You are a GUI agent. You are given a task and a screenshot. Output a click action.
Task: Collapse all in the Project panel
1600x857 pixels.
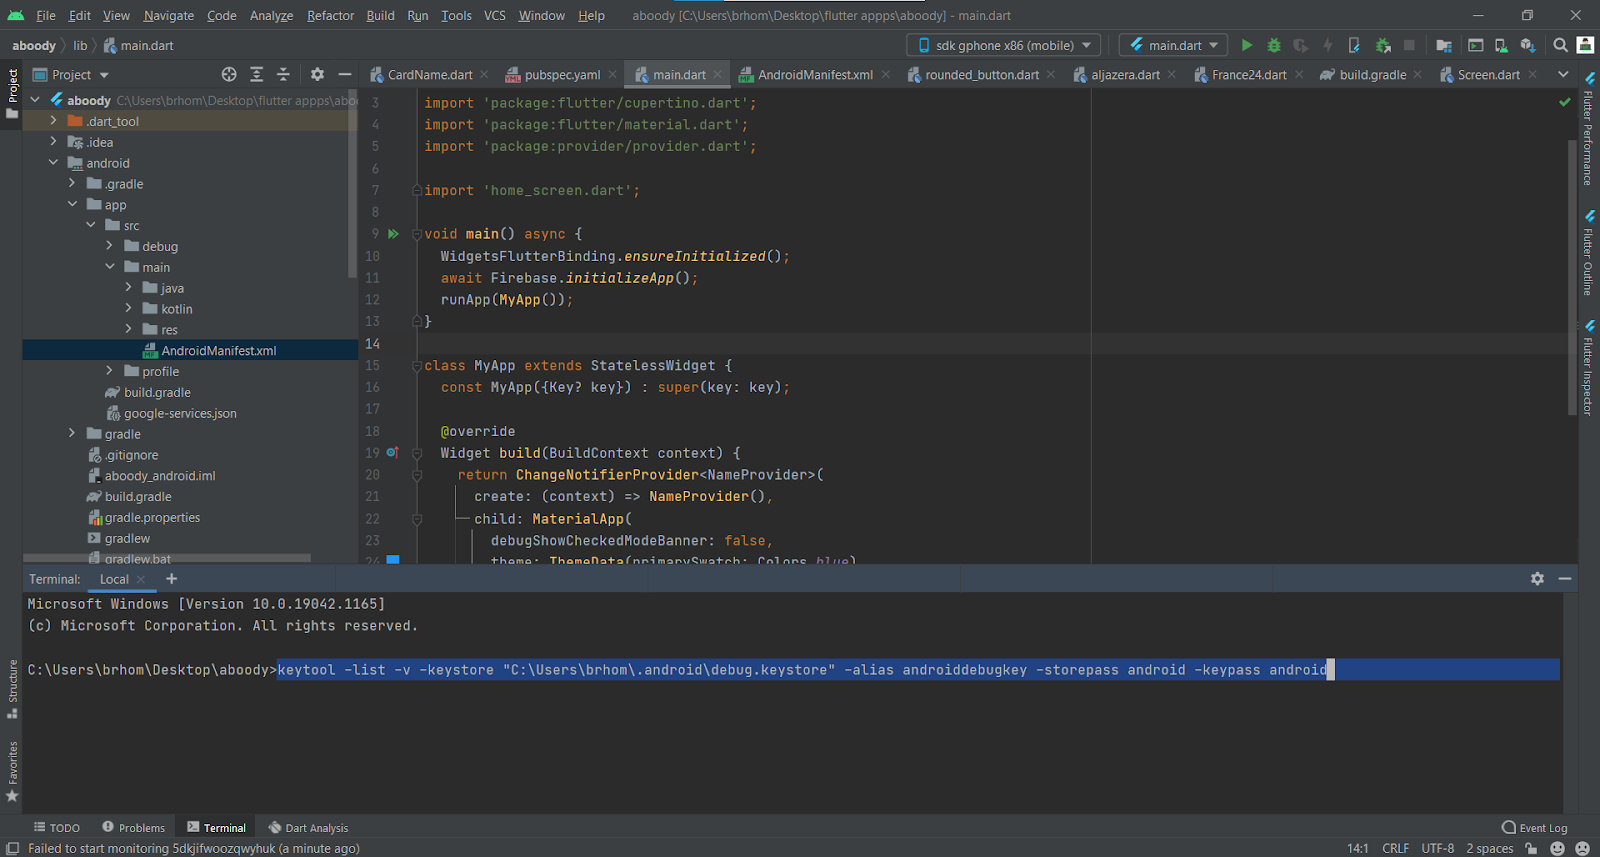click(x=283, y=74)
